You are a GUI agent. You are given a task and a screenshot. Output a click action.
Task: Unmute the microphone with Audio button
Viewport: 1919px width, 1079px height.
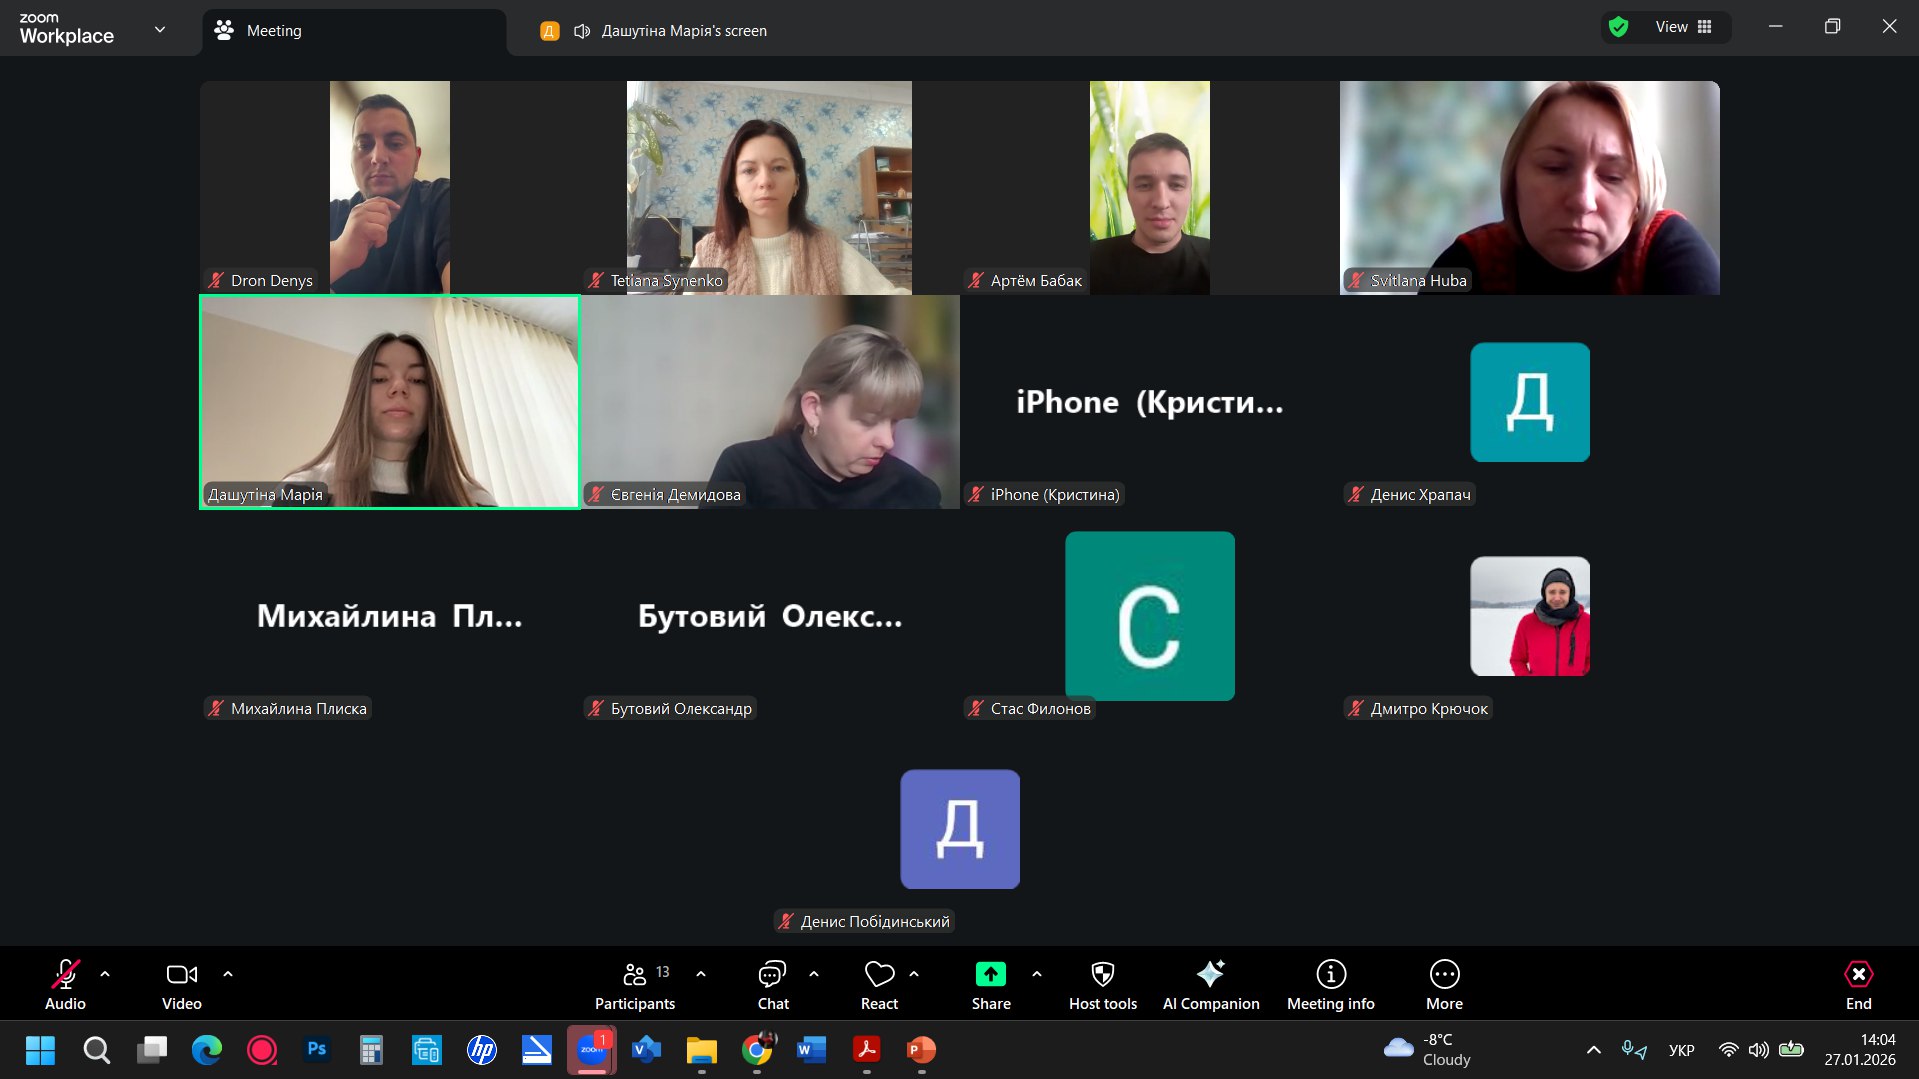(65, 985)
